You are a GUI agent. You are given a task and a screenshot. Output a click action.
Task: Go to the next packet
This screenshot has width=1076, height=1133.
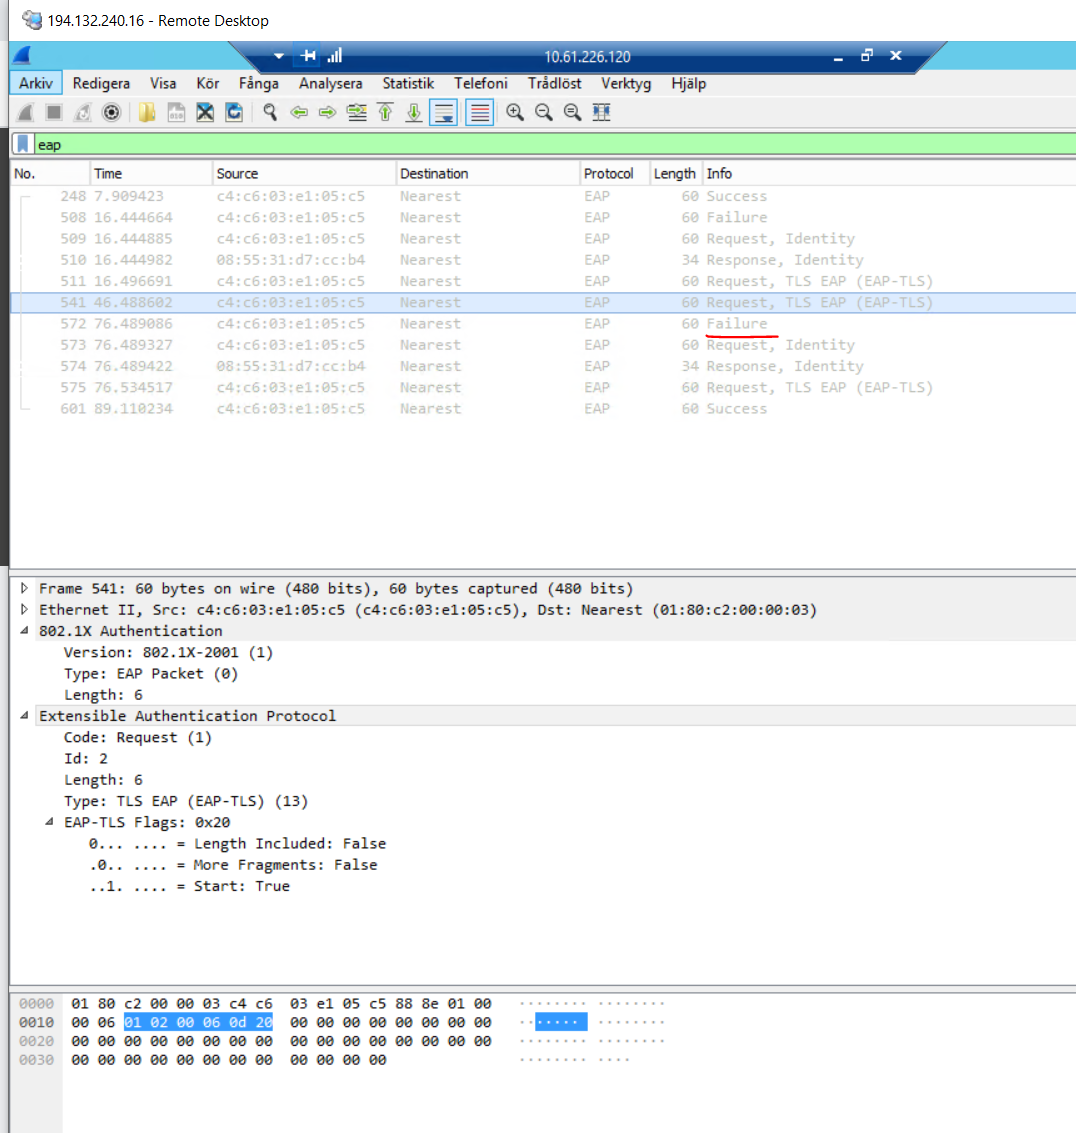[327, 112]
